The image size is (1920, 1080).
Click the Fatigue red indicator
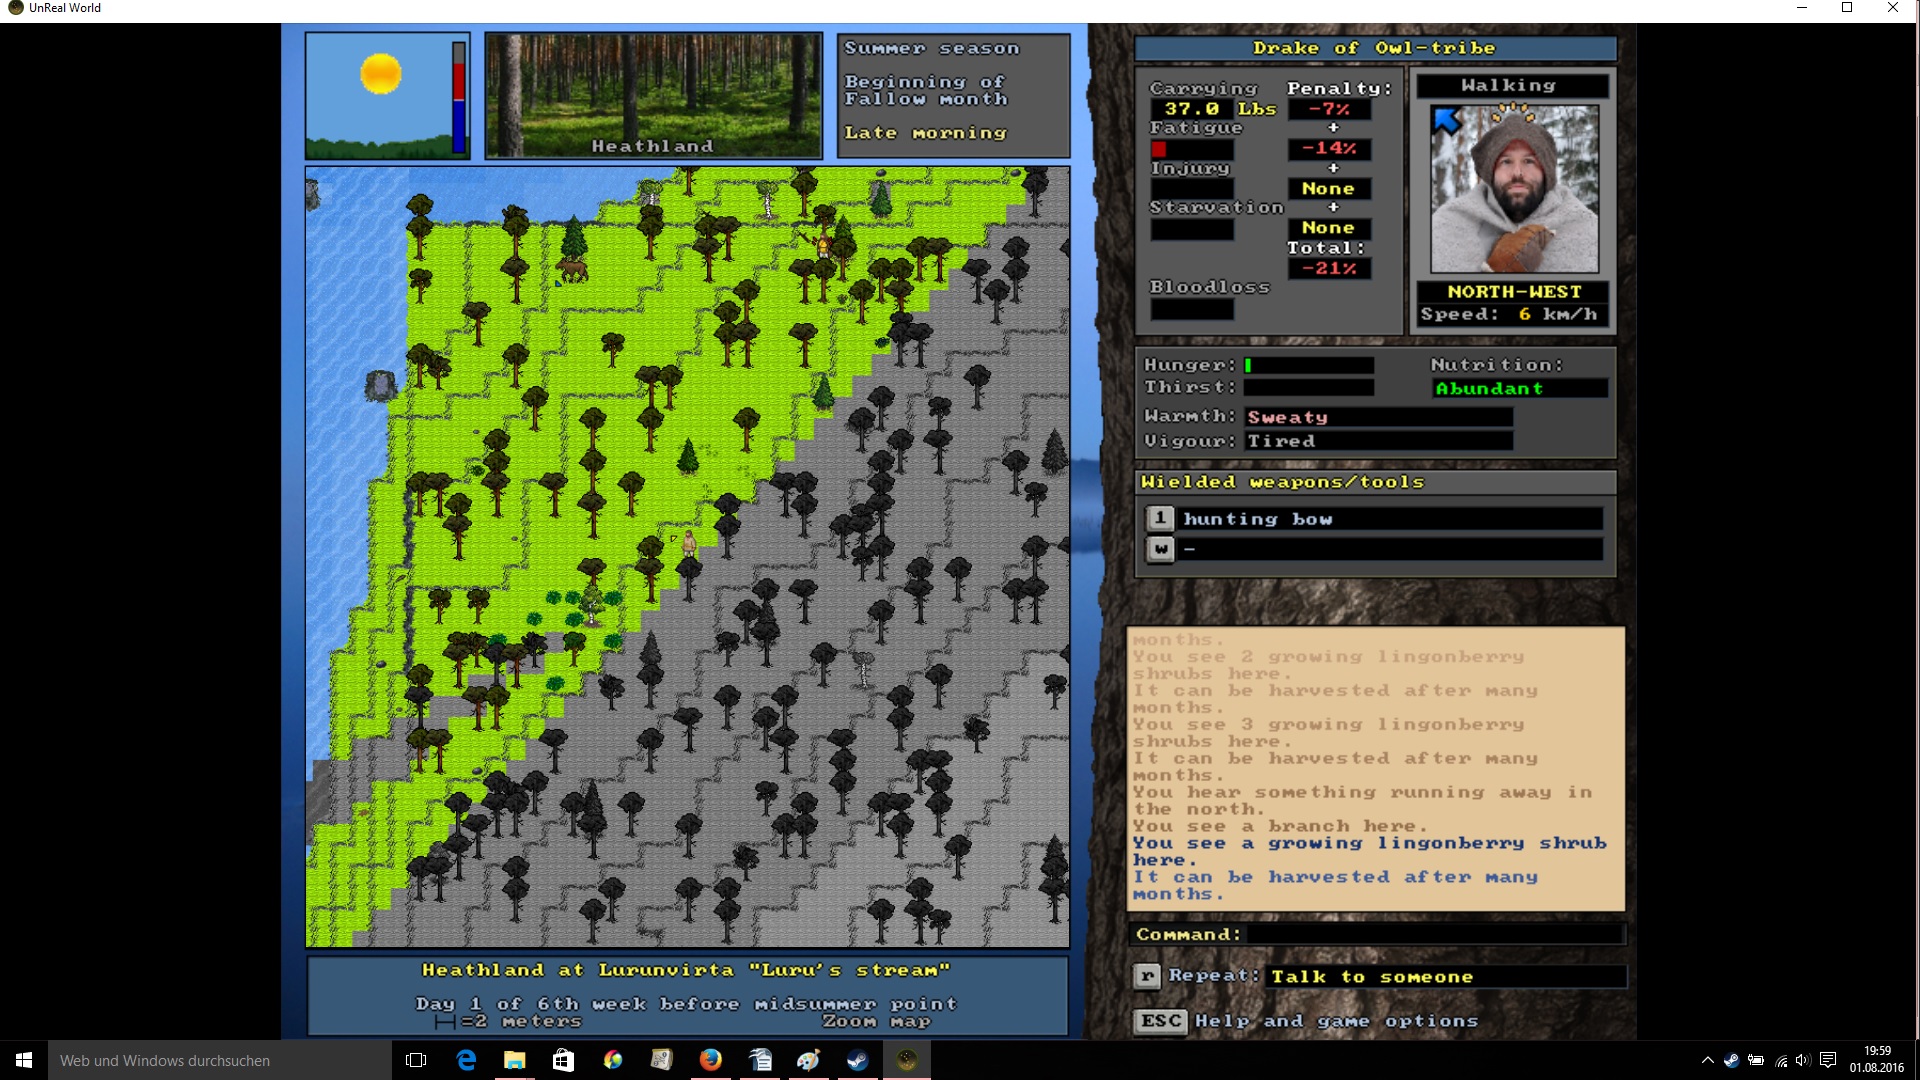[1159, 149]
